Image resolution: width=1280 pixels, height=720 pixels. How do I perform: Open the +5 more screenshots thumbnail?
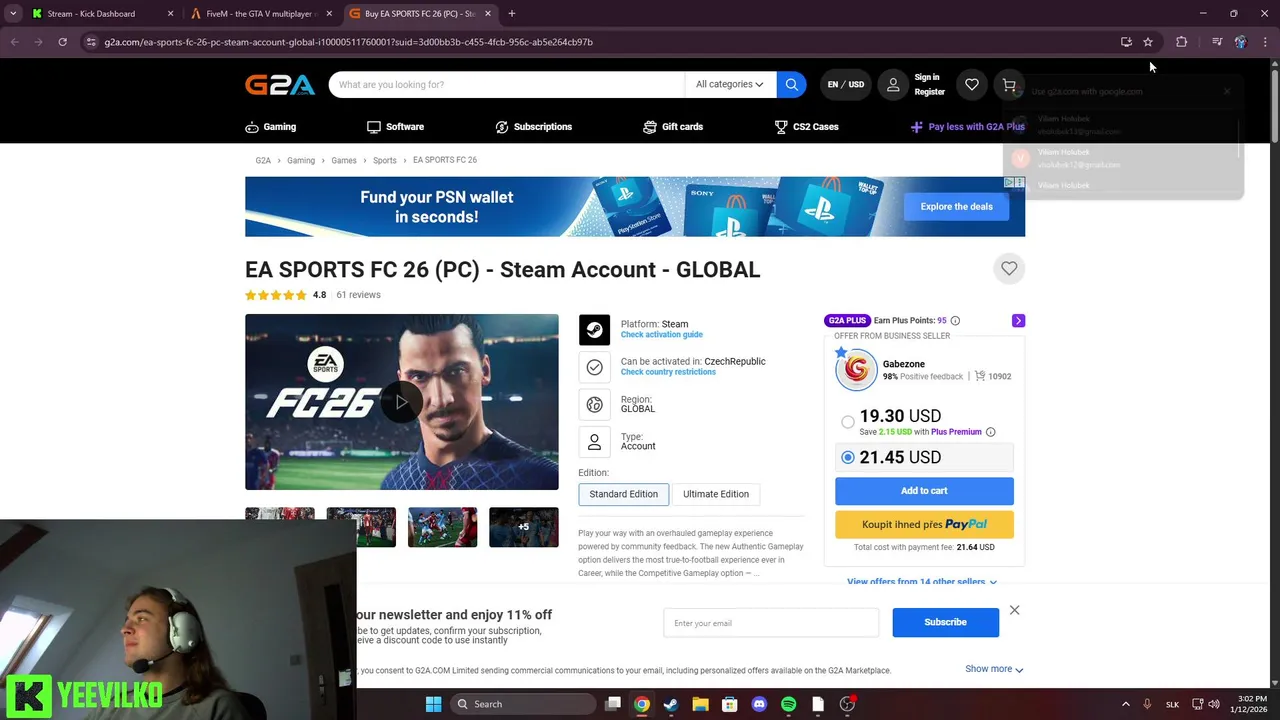[523, 527]
